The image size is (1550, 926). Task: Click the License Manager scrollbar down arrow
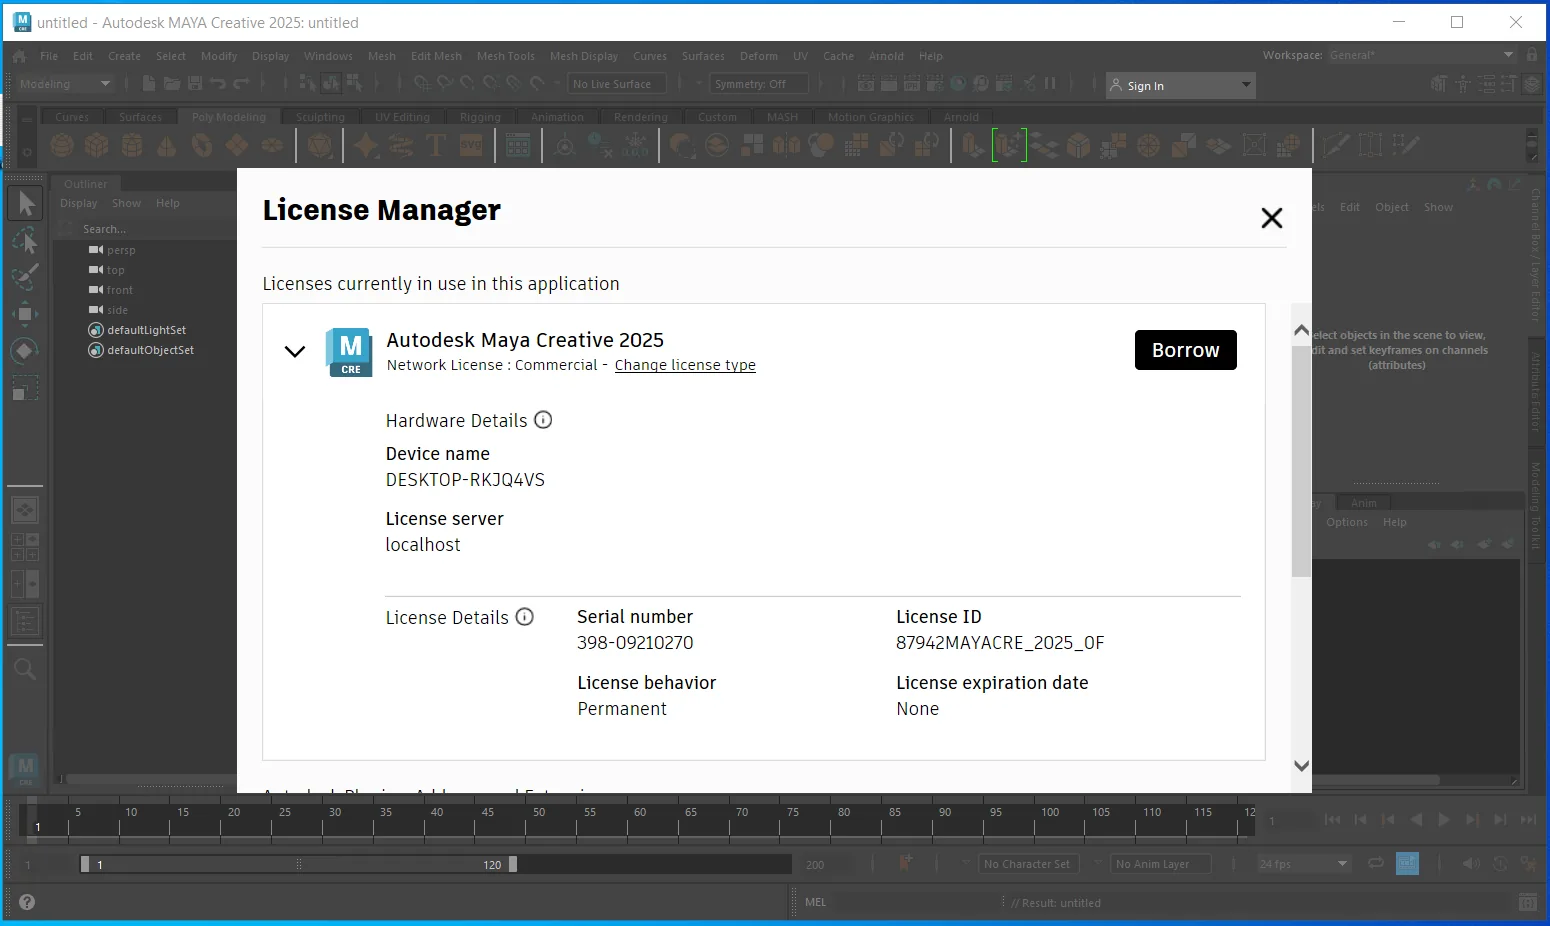click(x=1301, y=766)
